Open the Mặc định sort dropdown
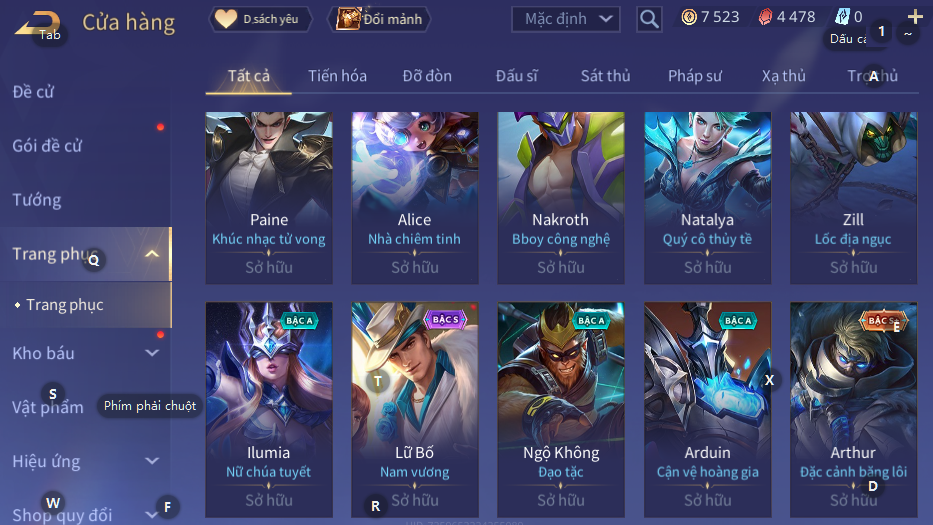933x525 pixels. click(x=565, y=19)
